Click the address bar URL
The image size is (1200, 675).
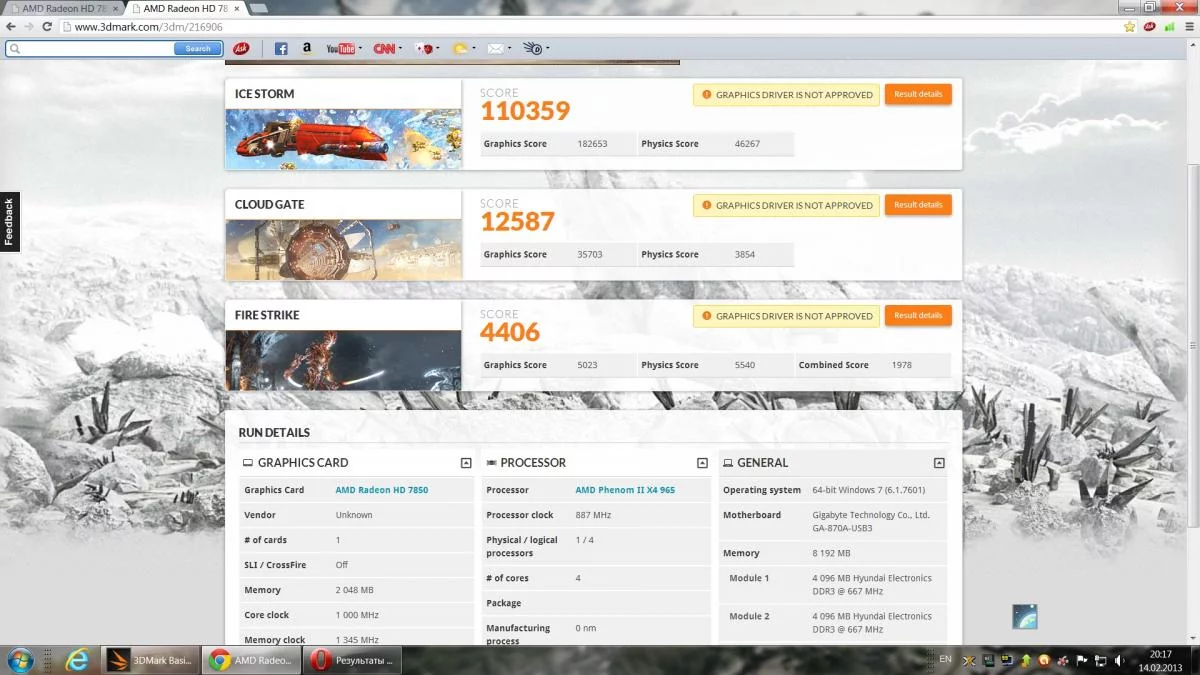tap(149, 27)
